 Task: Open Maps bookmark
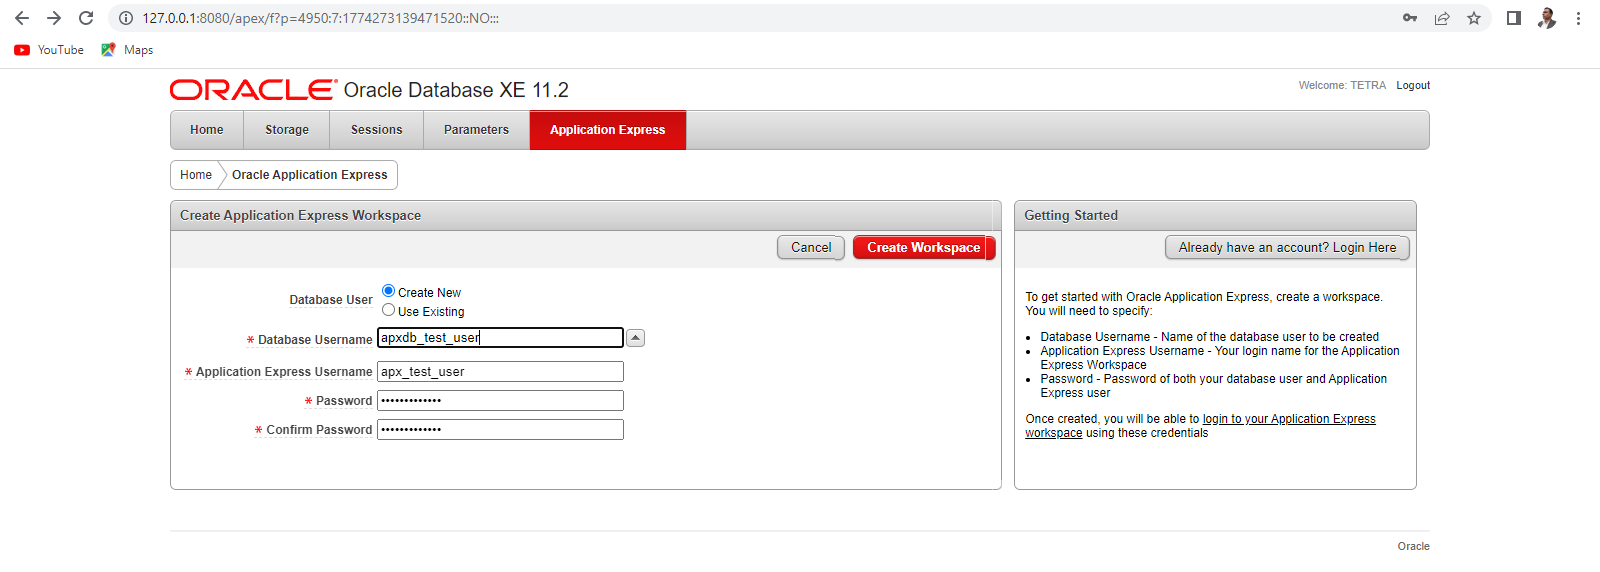[127, 50]
